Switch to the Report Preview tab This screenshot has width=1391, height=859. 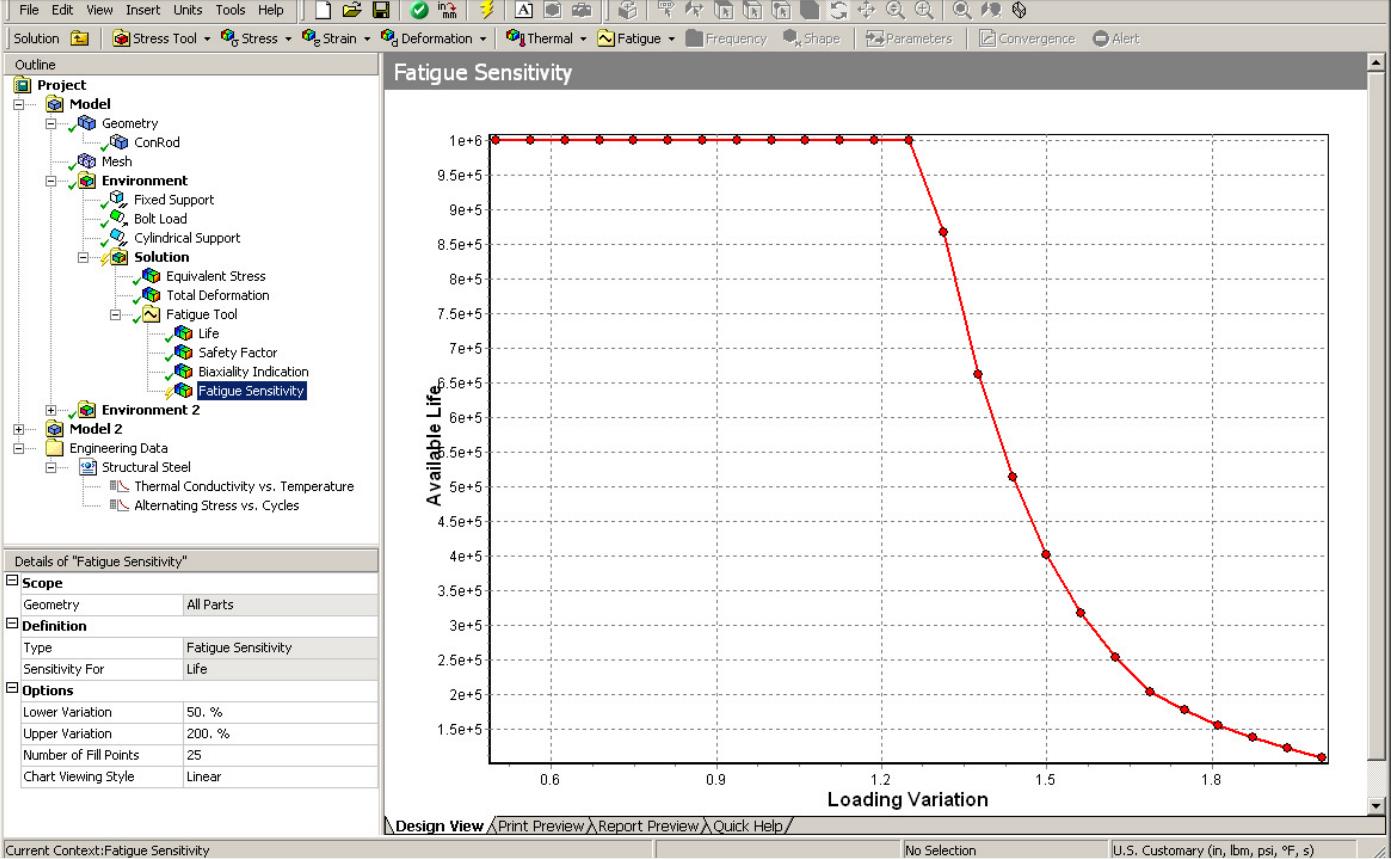click(650, 826)
